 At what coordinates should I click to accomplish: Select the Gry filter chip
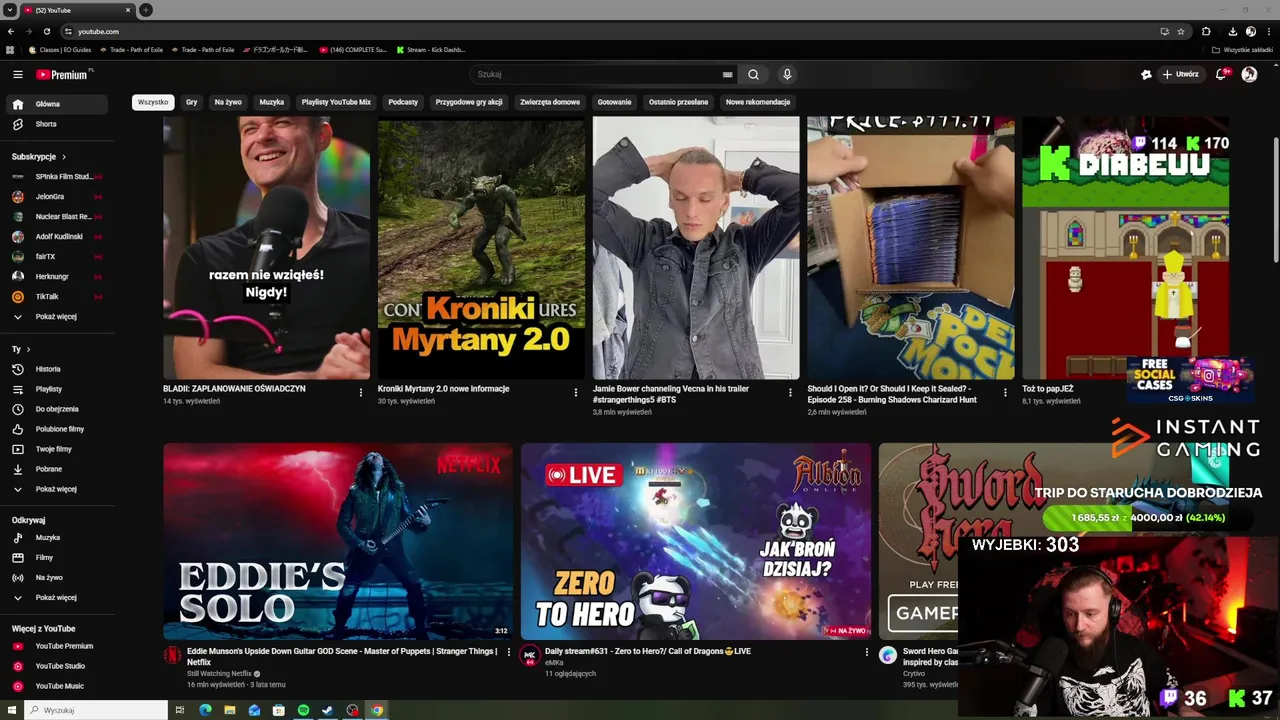point(191,102)
